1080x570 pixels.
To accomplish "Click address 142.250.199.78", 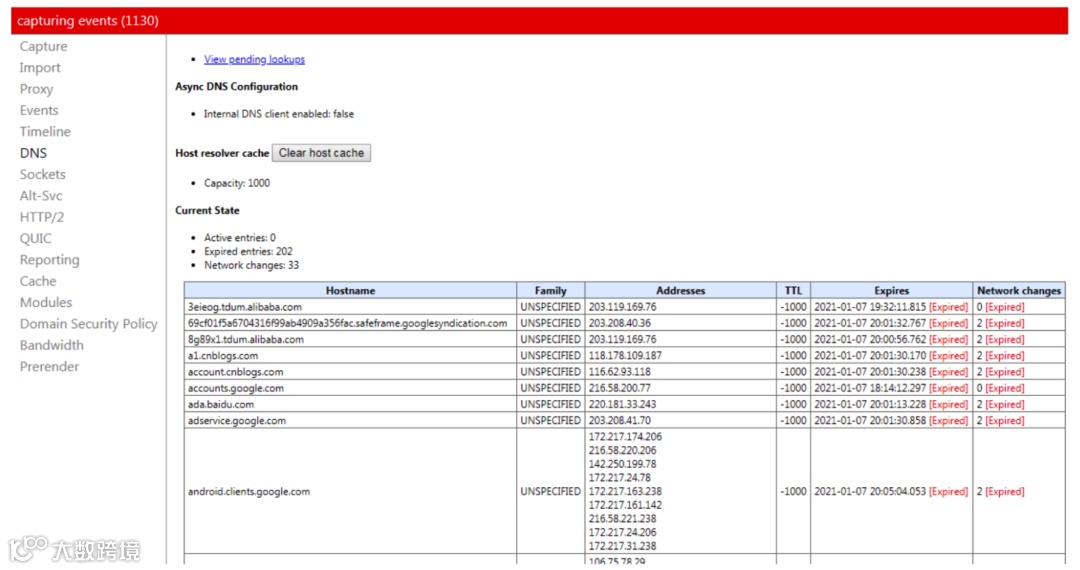I will 622,464.
